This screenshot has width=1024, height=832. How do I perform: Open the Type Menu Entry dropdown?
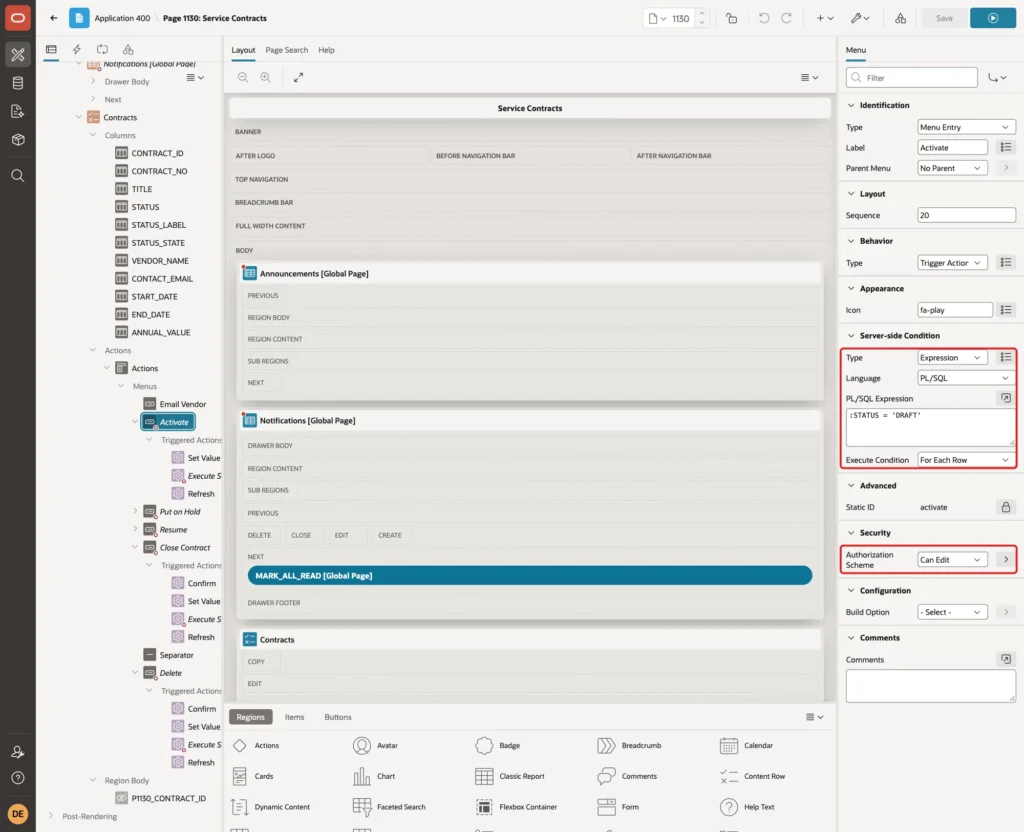click(966, 127)
